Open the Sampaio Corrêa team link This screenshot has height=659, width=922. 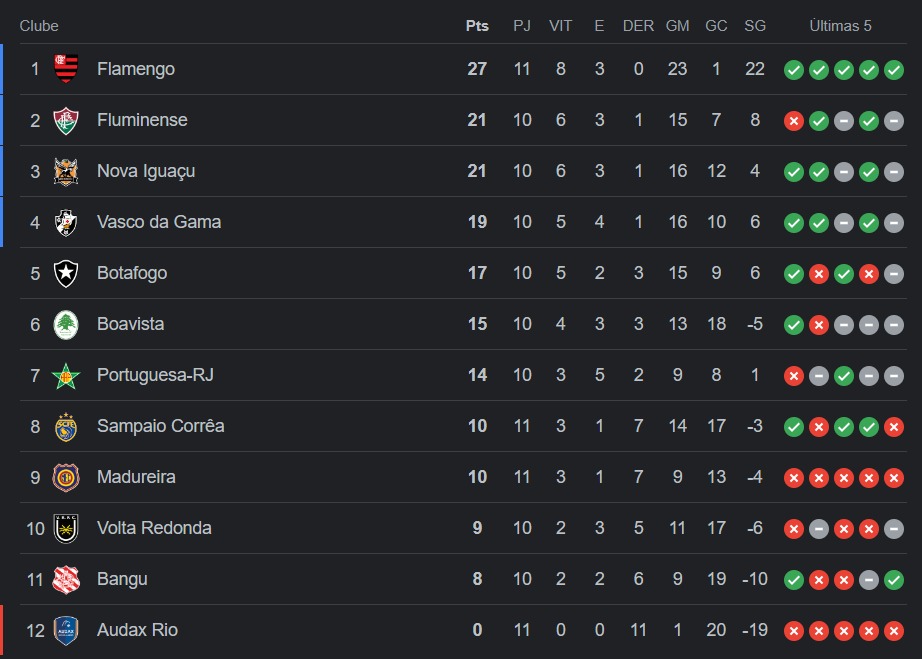(x=161, y=426)
